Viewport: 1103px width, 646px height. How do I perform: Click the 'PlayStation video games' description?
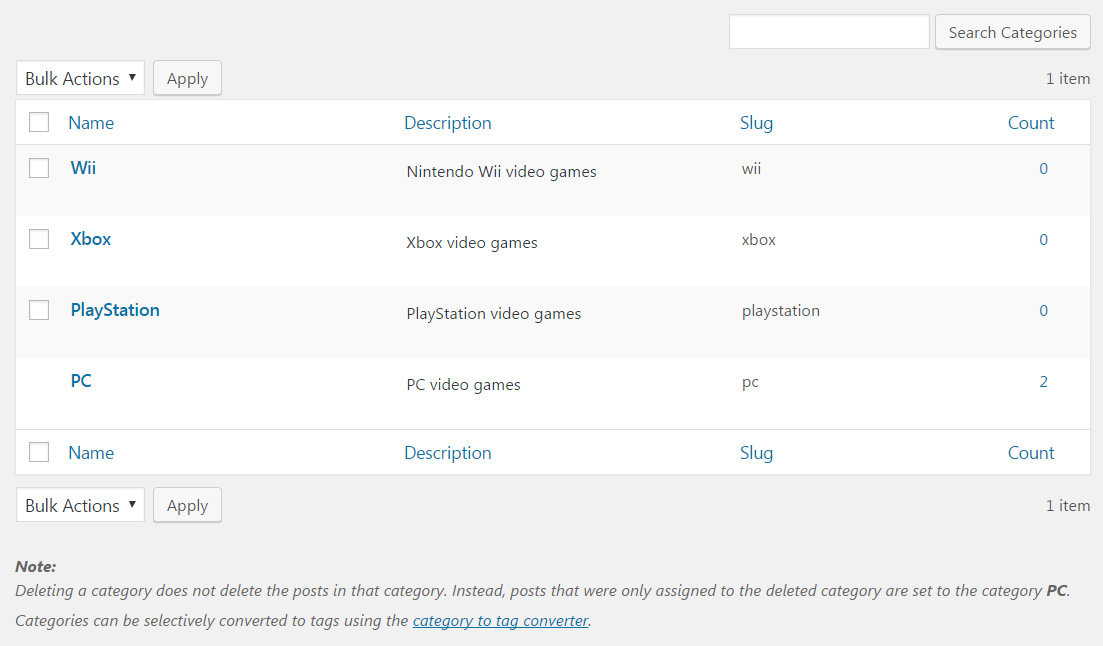click(493, 314)
